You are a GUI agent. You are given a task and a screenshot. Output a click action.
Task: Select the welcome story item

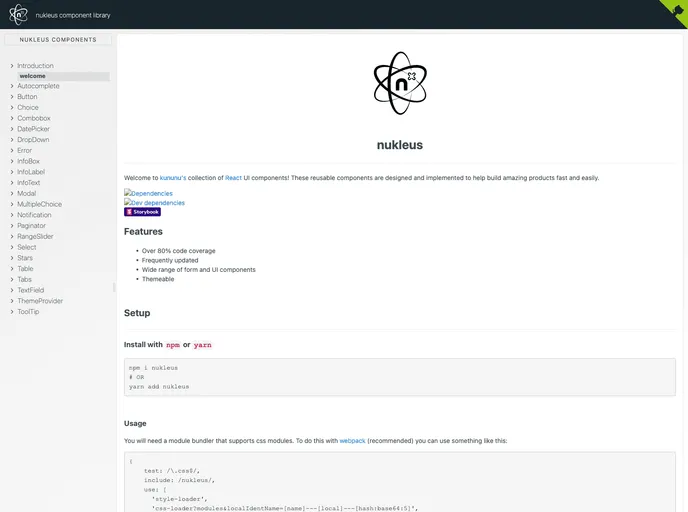(x=64, y=76)
